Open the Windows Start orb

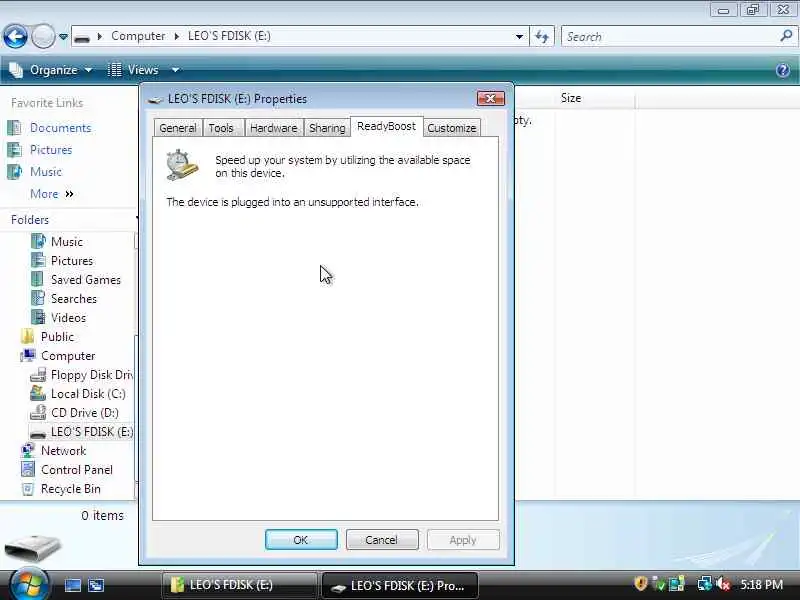tap(28, 584)
